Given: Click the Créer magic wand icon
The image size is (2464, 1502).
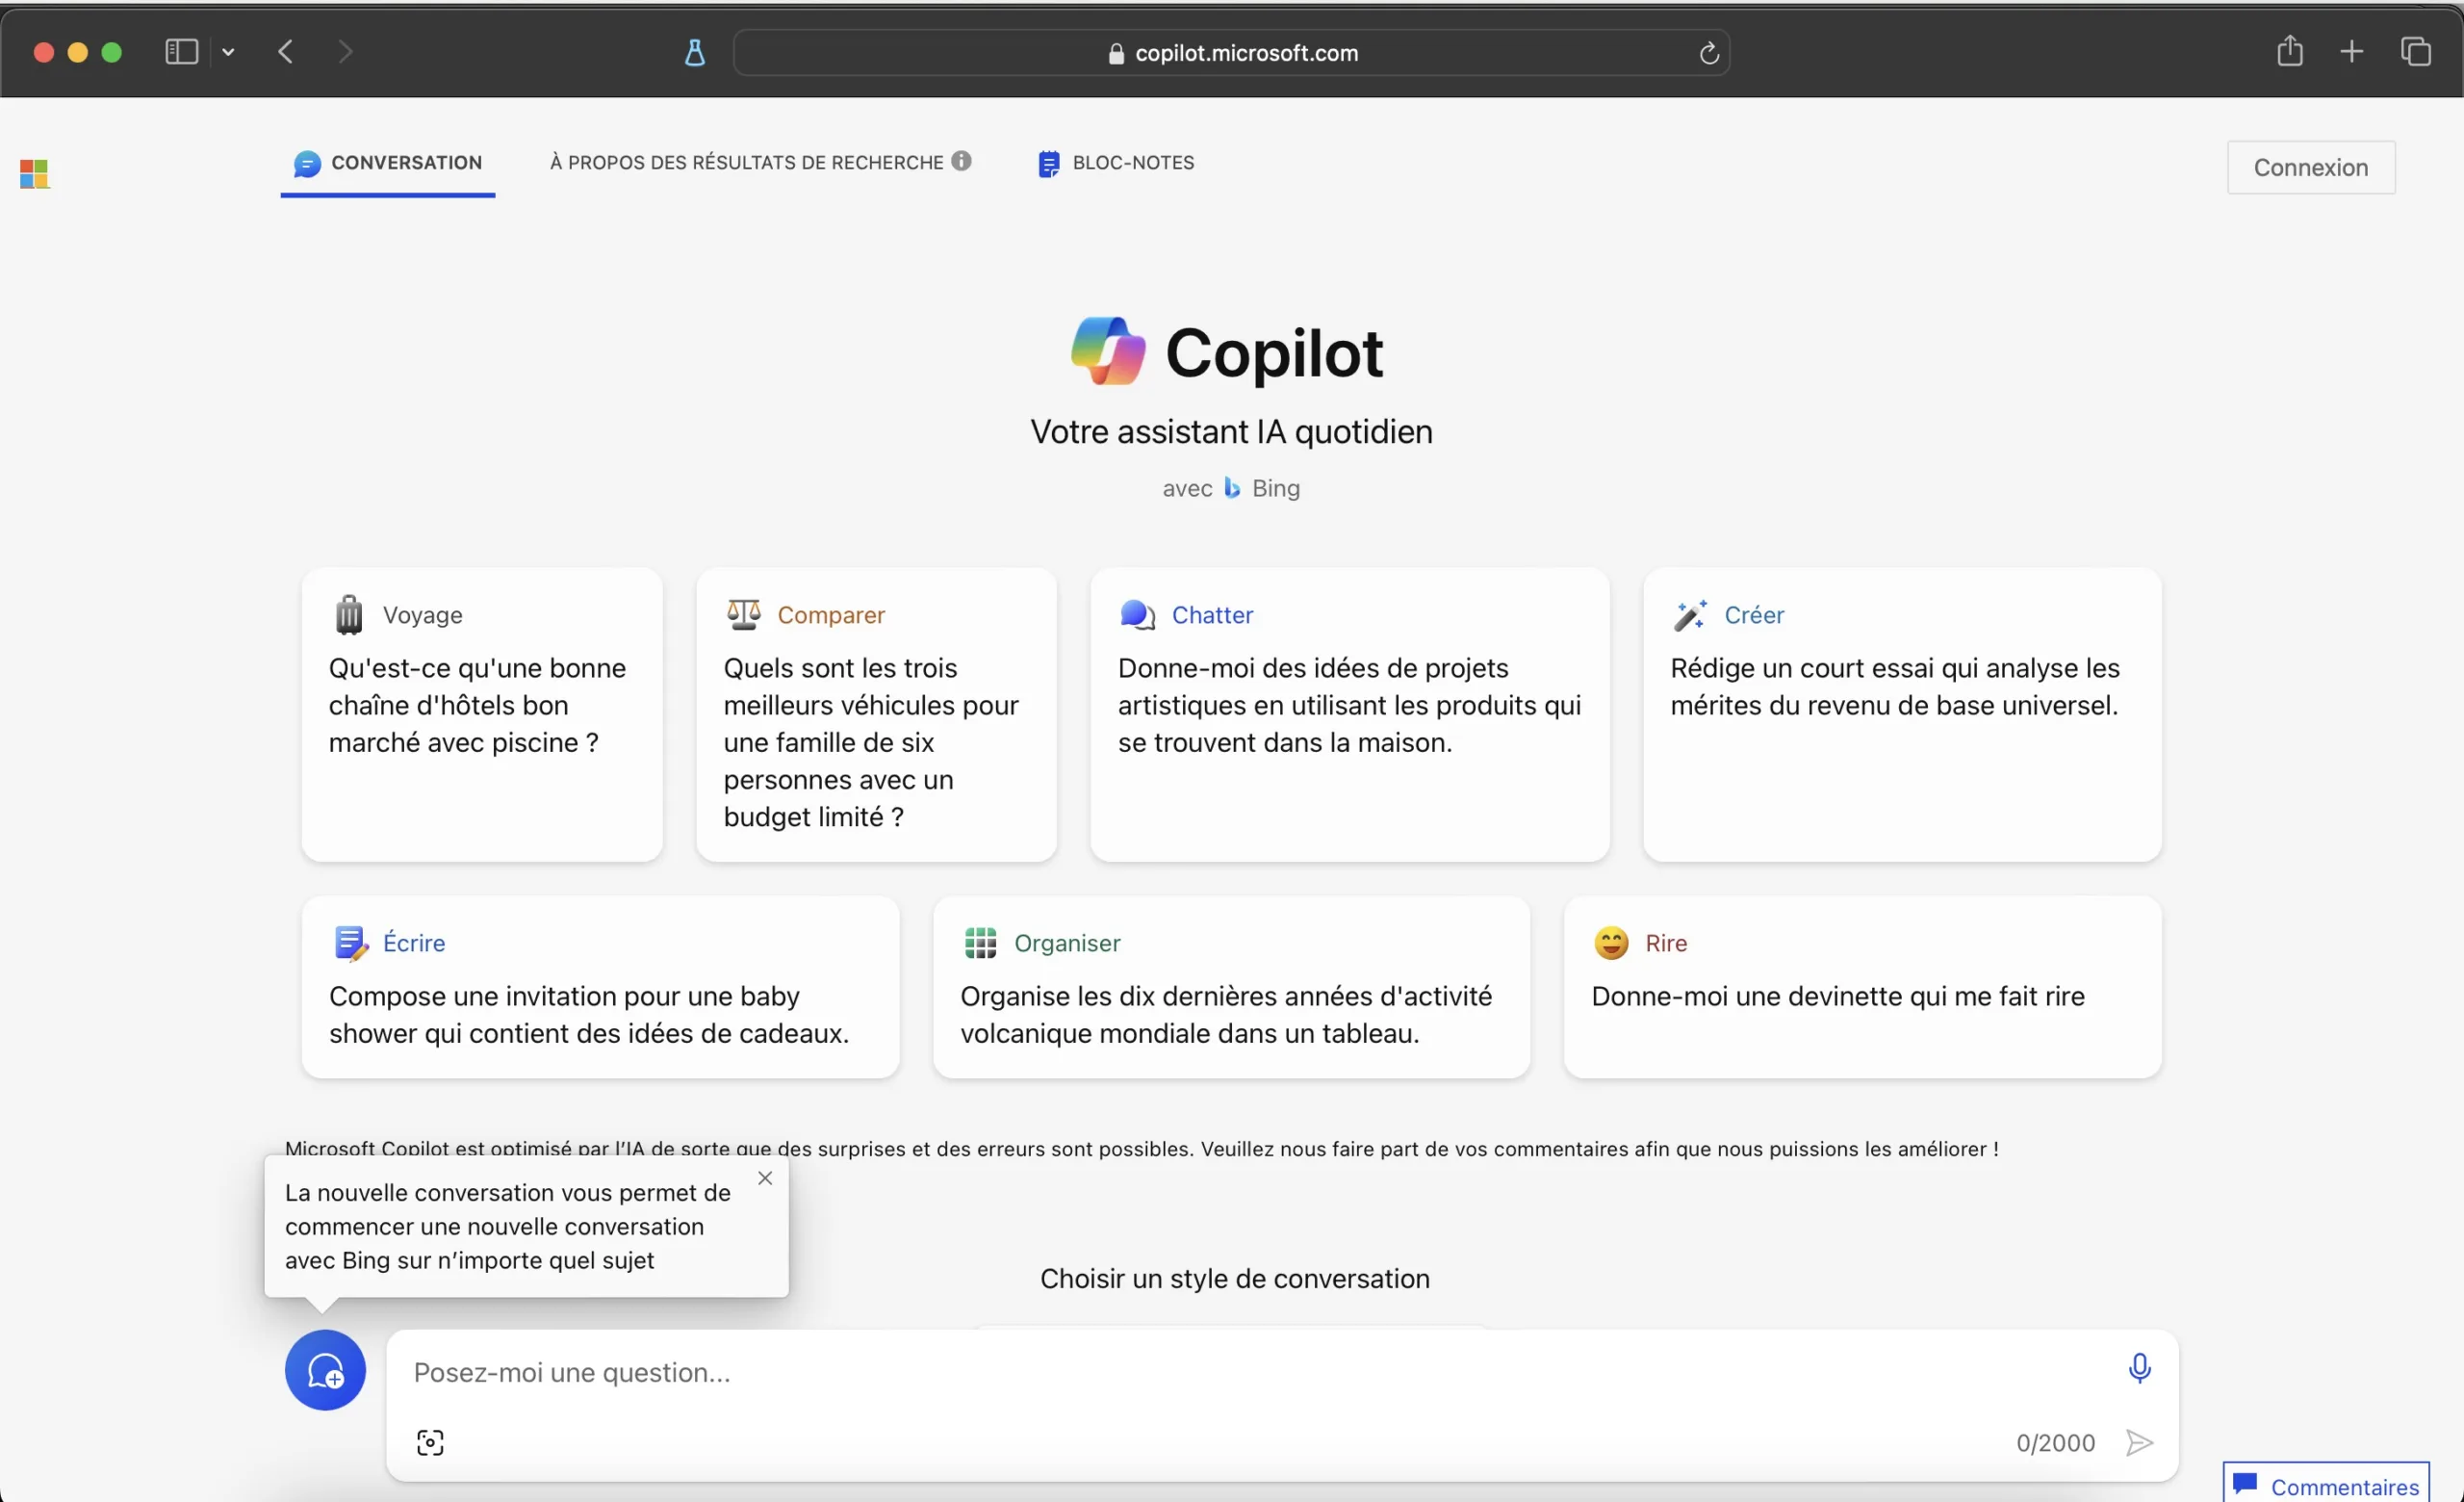Looking at the screenshot, I should point(1690,614).
